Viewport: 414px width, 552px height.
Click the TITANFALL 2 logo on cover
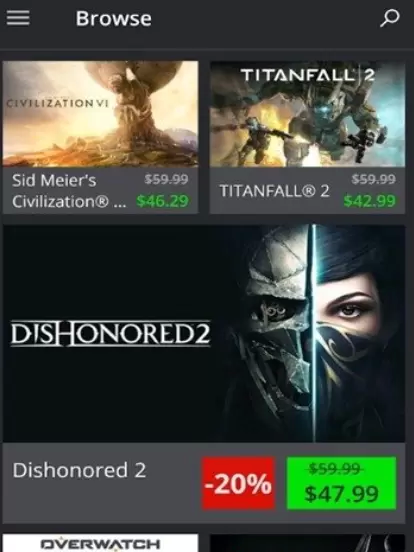click(x=307, y=75)
